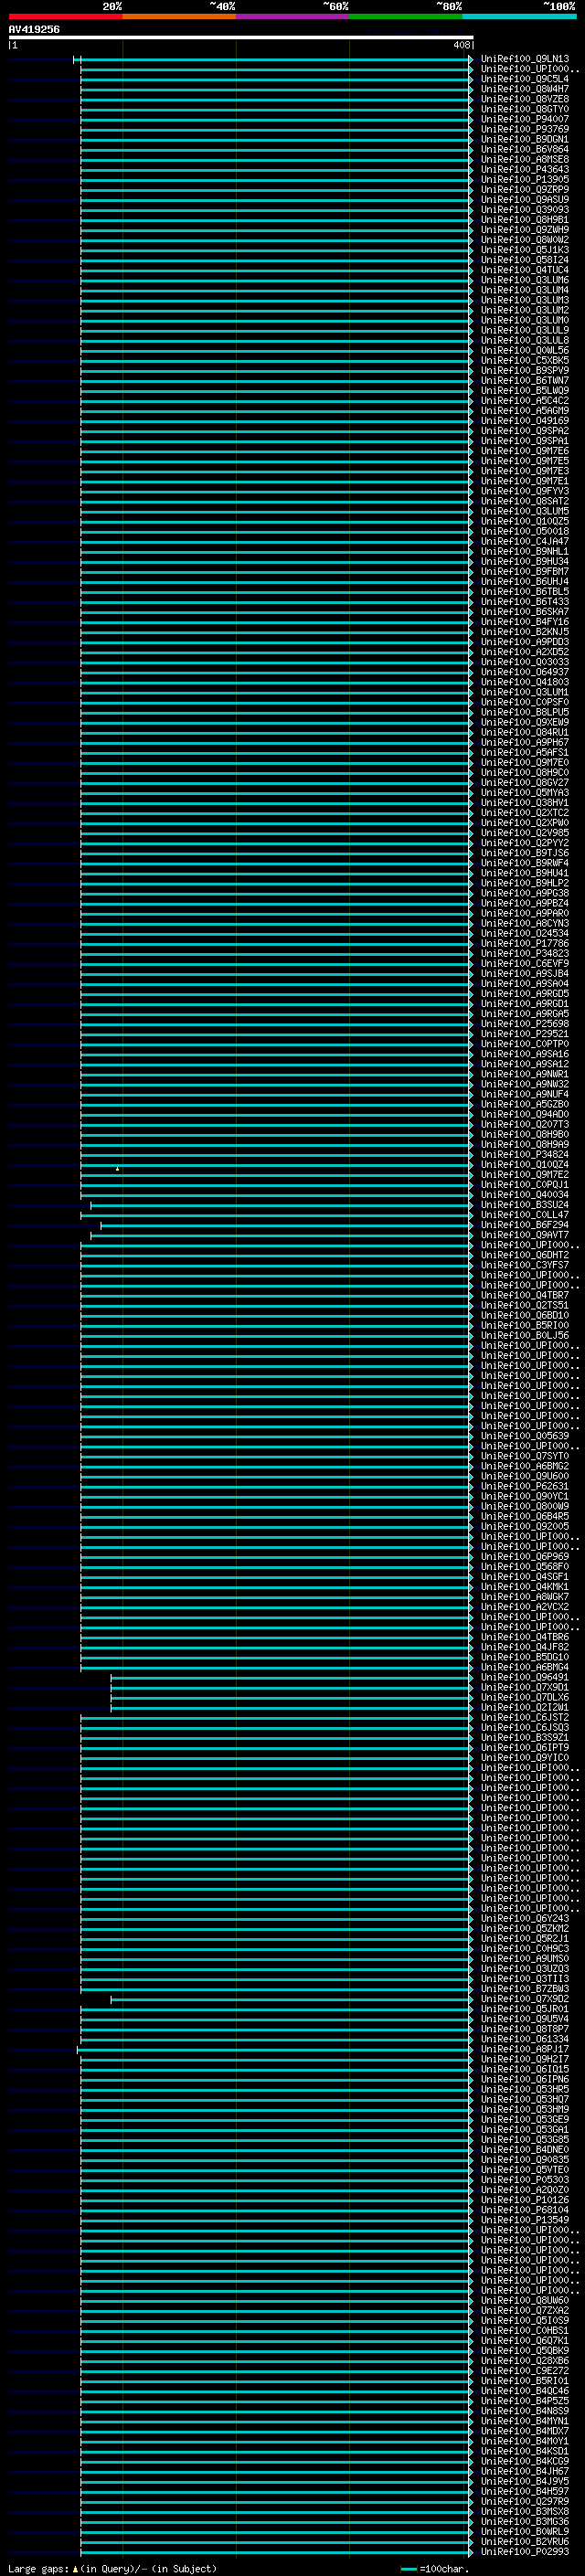Click the 408 query end position label

(x=461, y=45)
